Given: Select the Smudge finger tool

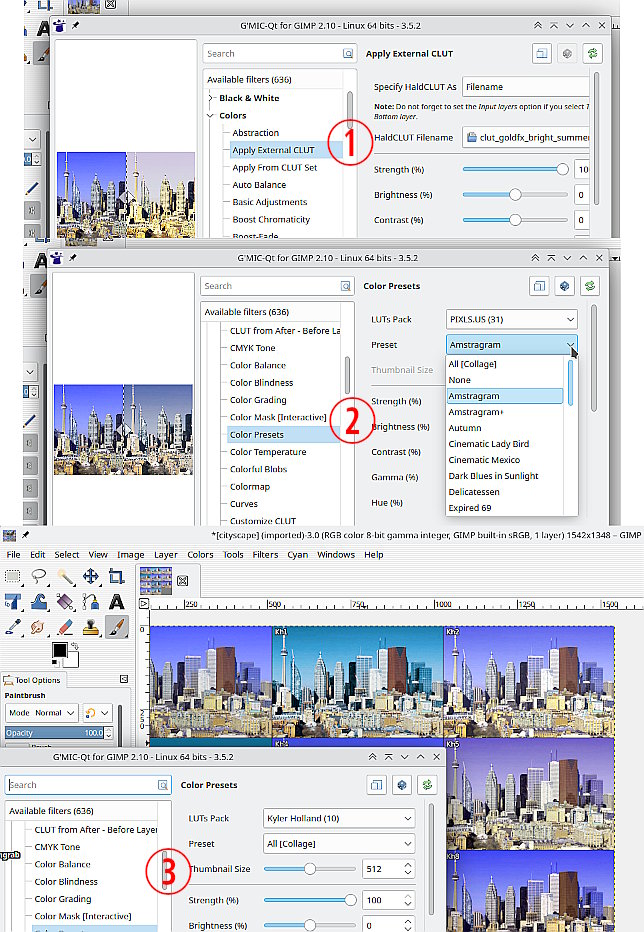Looking at the screenshot, I should pyautogui.click(x=39, y=627).
